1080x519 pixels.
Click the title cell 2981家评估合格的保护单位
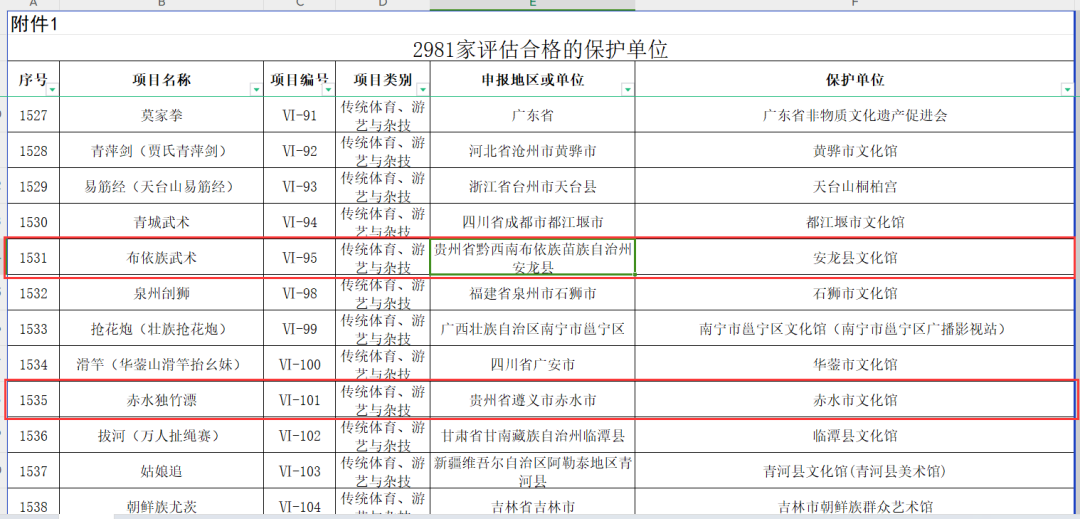pos(540,49)
